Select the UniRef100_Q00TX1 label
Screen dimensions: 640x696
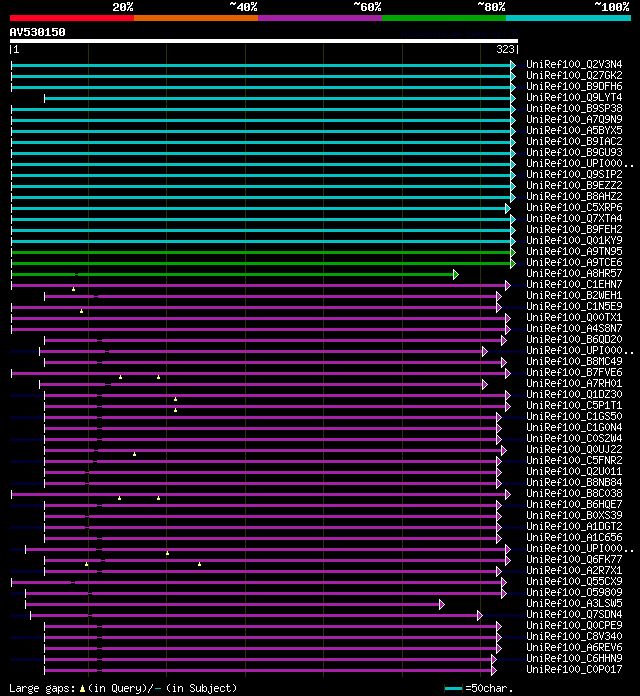(x=574, y=317)
